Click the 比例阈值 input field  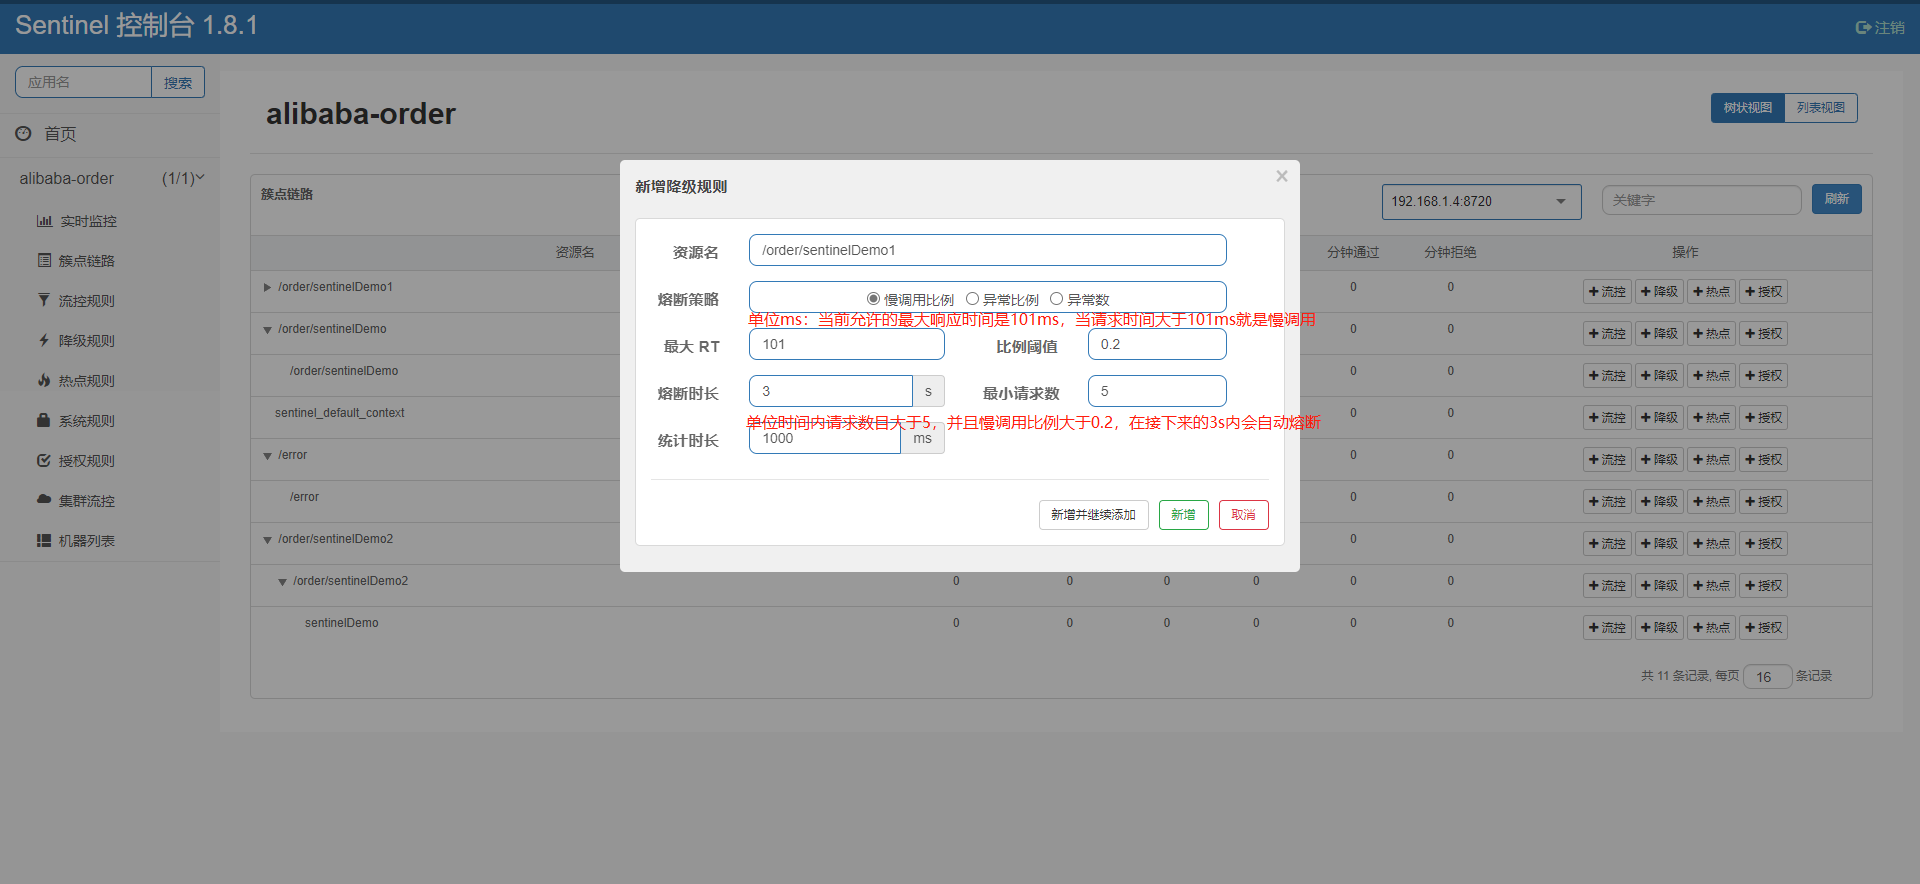pos(1157,344)
